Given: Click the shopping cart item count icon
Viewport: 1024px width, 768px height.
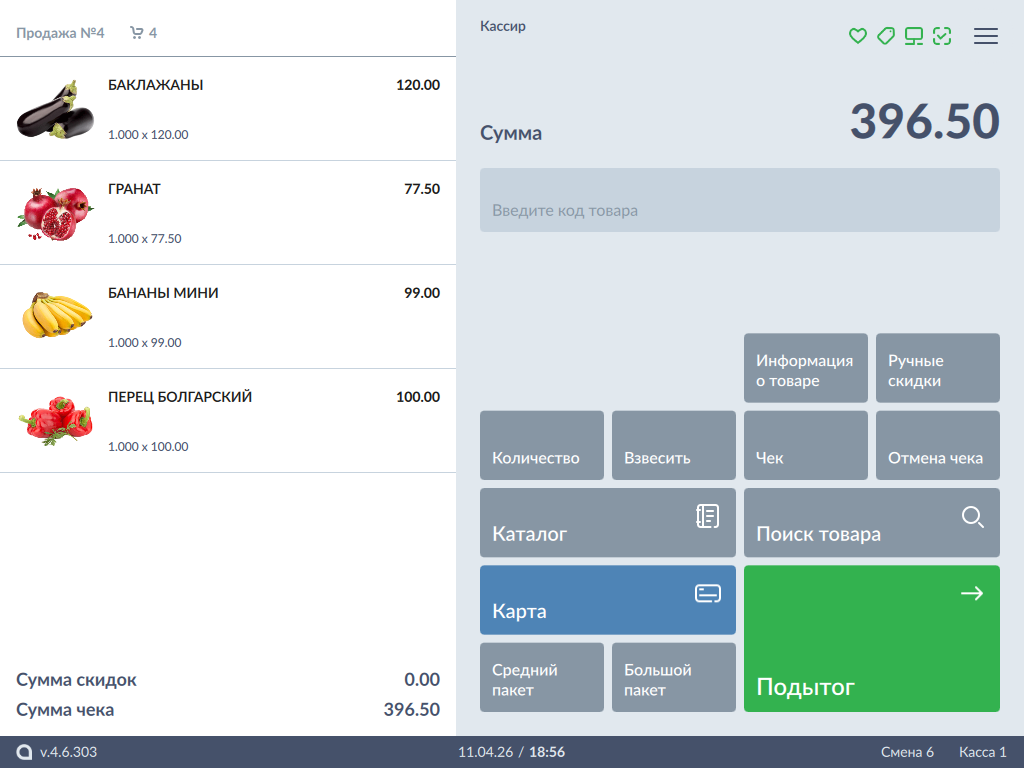Looking at the screenshot, I should coord(137,33).
